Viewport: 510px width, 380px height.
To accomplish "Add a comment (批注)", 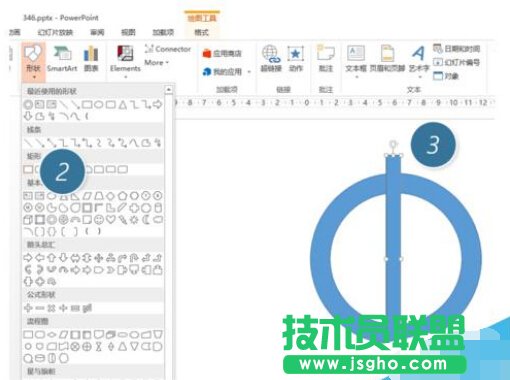I will 326,59.
